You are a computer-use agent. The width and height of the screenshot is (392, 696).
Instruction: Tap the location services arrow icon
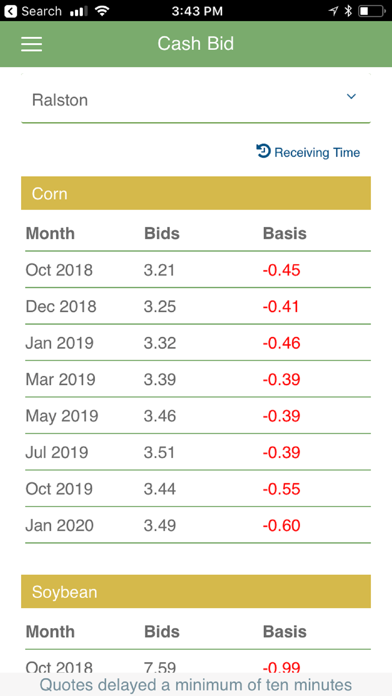[333, 11]
